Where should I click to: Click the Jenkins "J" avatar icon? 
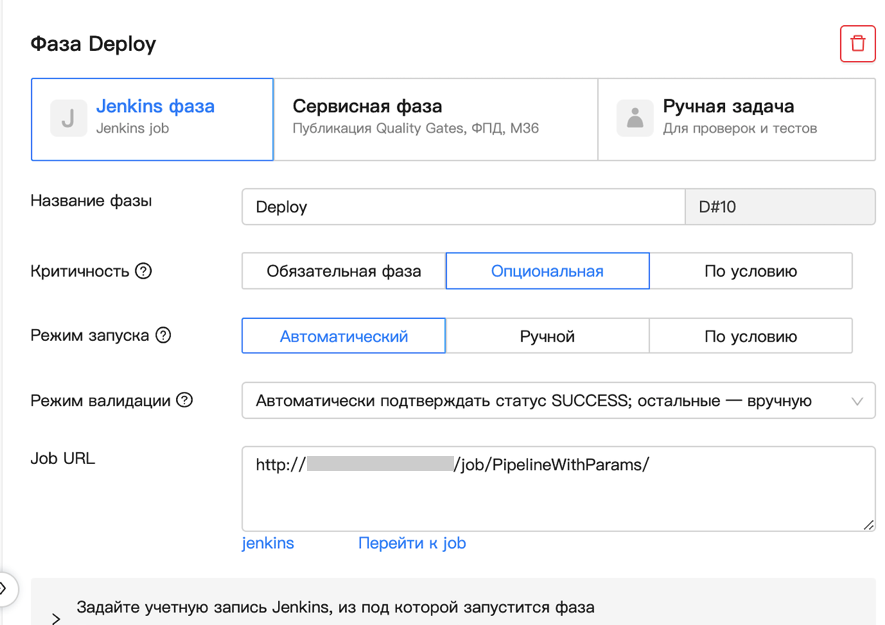[x=68, y=119]
